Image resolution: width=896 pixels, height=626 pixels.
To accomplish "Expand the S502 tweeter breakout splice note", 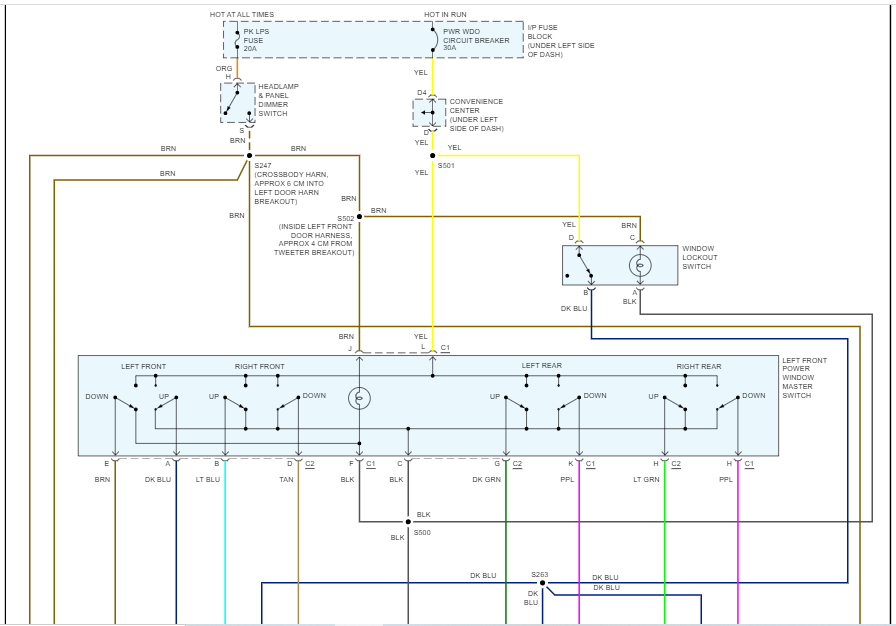I will tap(310, 238).
